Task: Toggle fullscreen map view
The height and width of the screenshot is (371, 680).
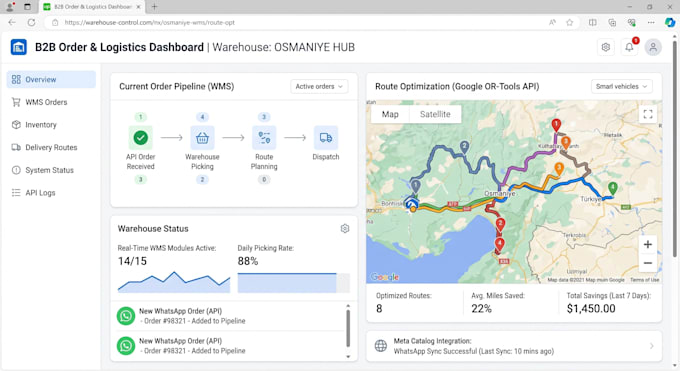Action: 648,114
